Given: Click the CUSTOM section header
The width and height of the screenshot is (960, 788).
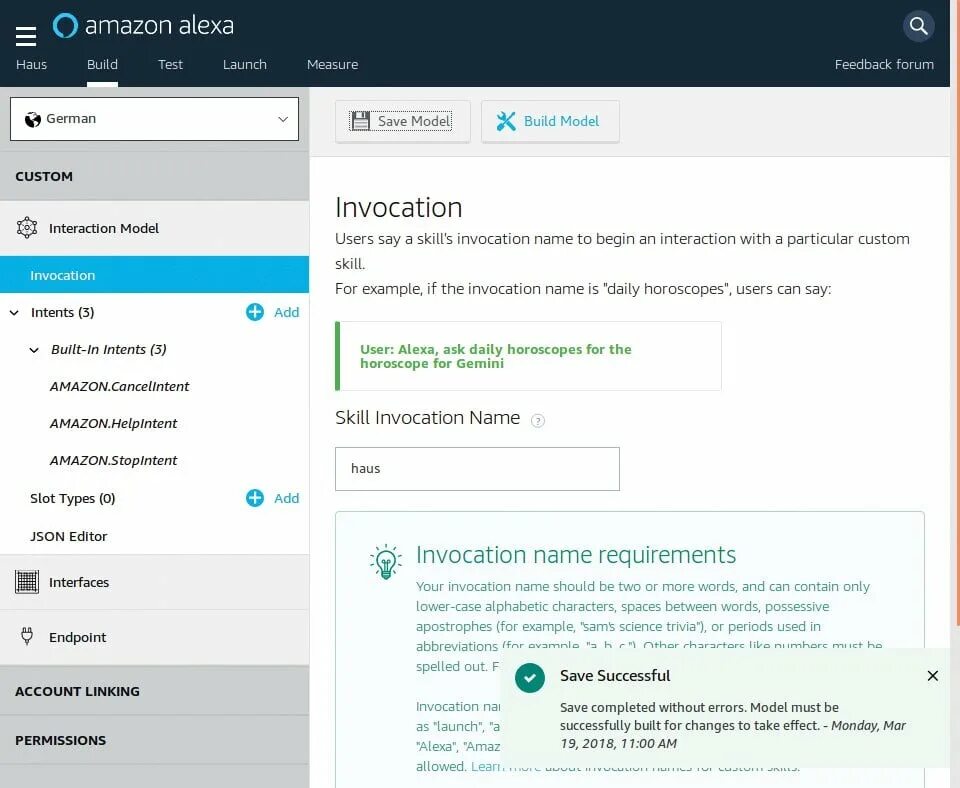Looking at the screenshot, I should [154, 176].
